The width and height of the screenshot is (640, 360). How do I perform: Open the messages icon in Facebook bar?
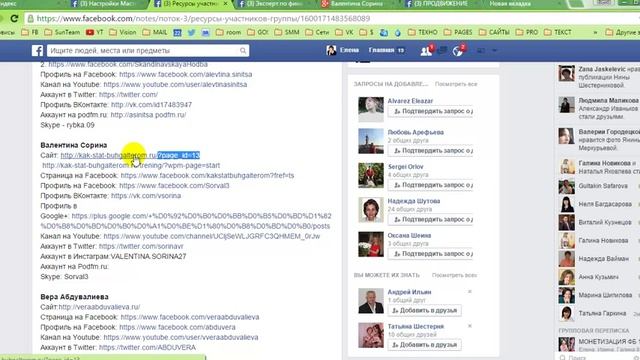[x=442, y=51]
